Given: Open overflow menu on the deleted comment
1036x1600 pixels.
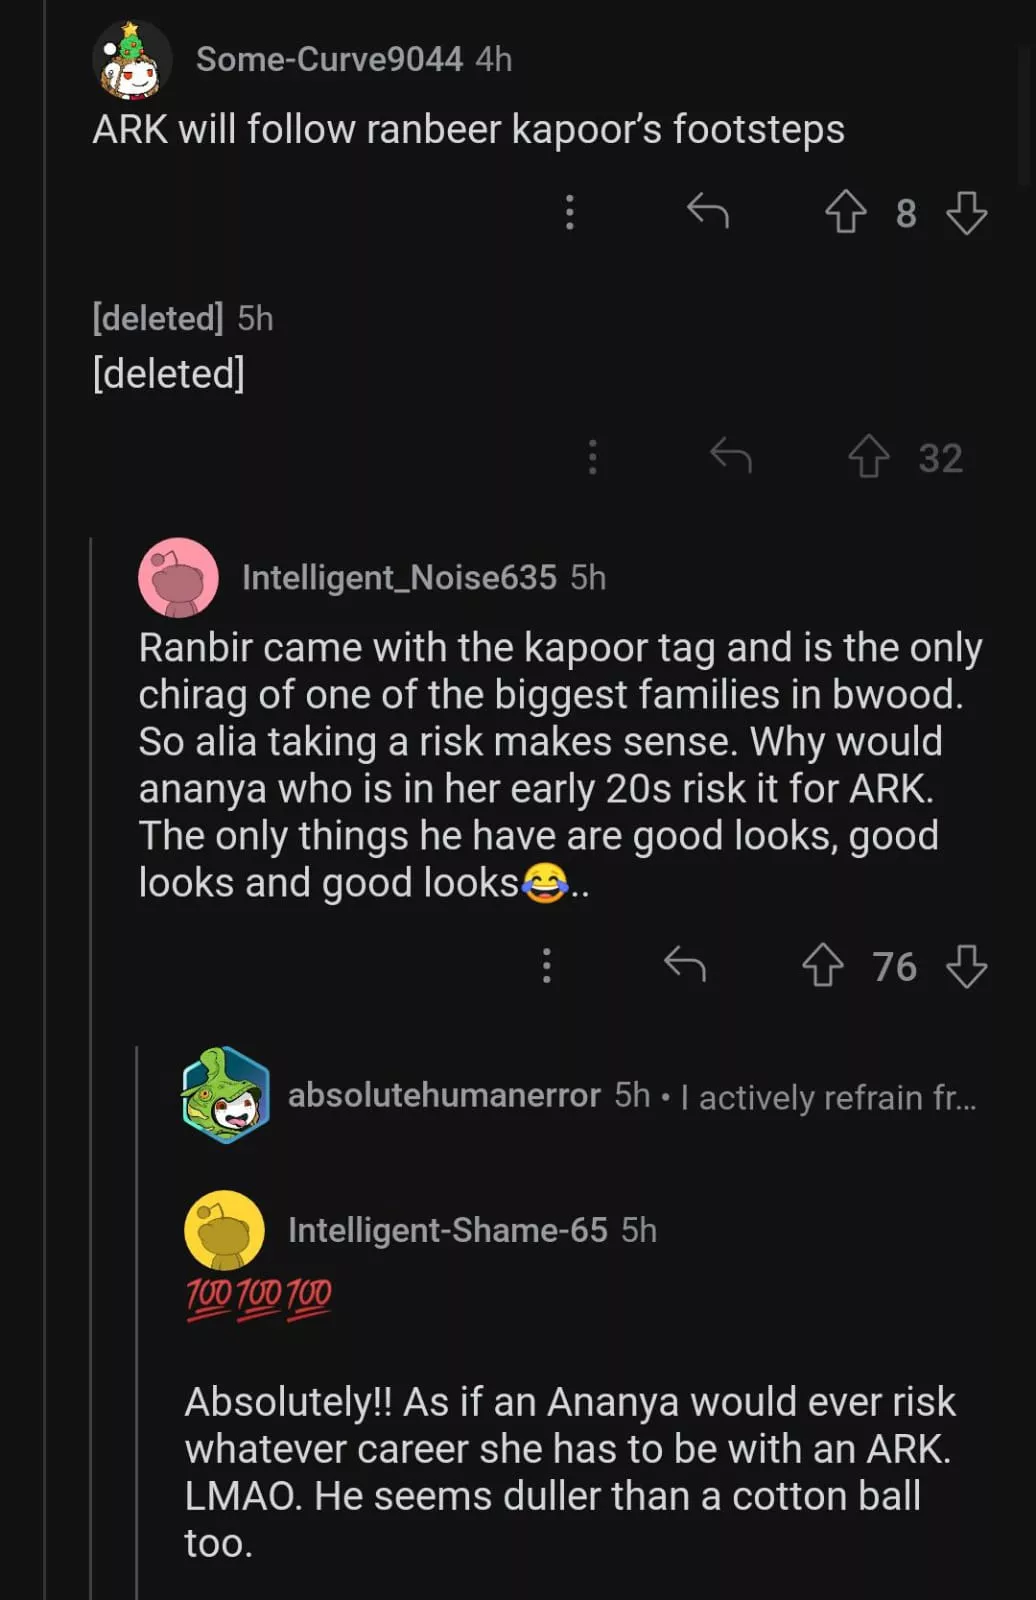Looking at the screenshot, I should (593, 457).
